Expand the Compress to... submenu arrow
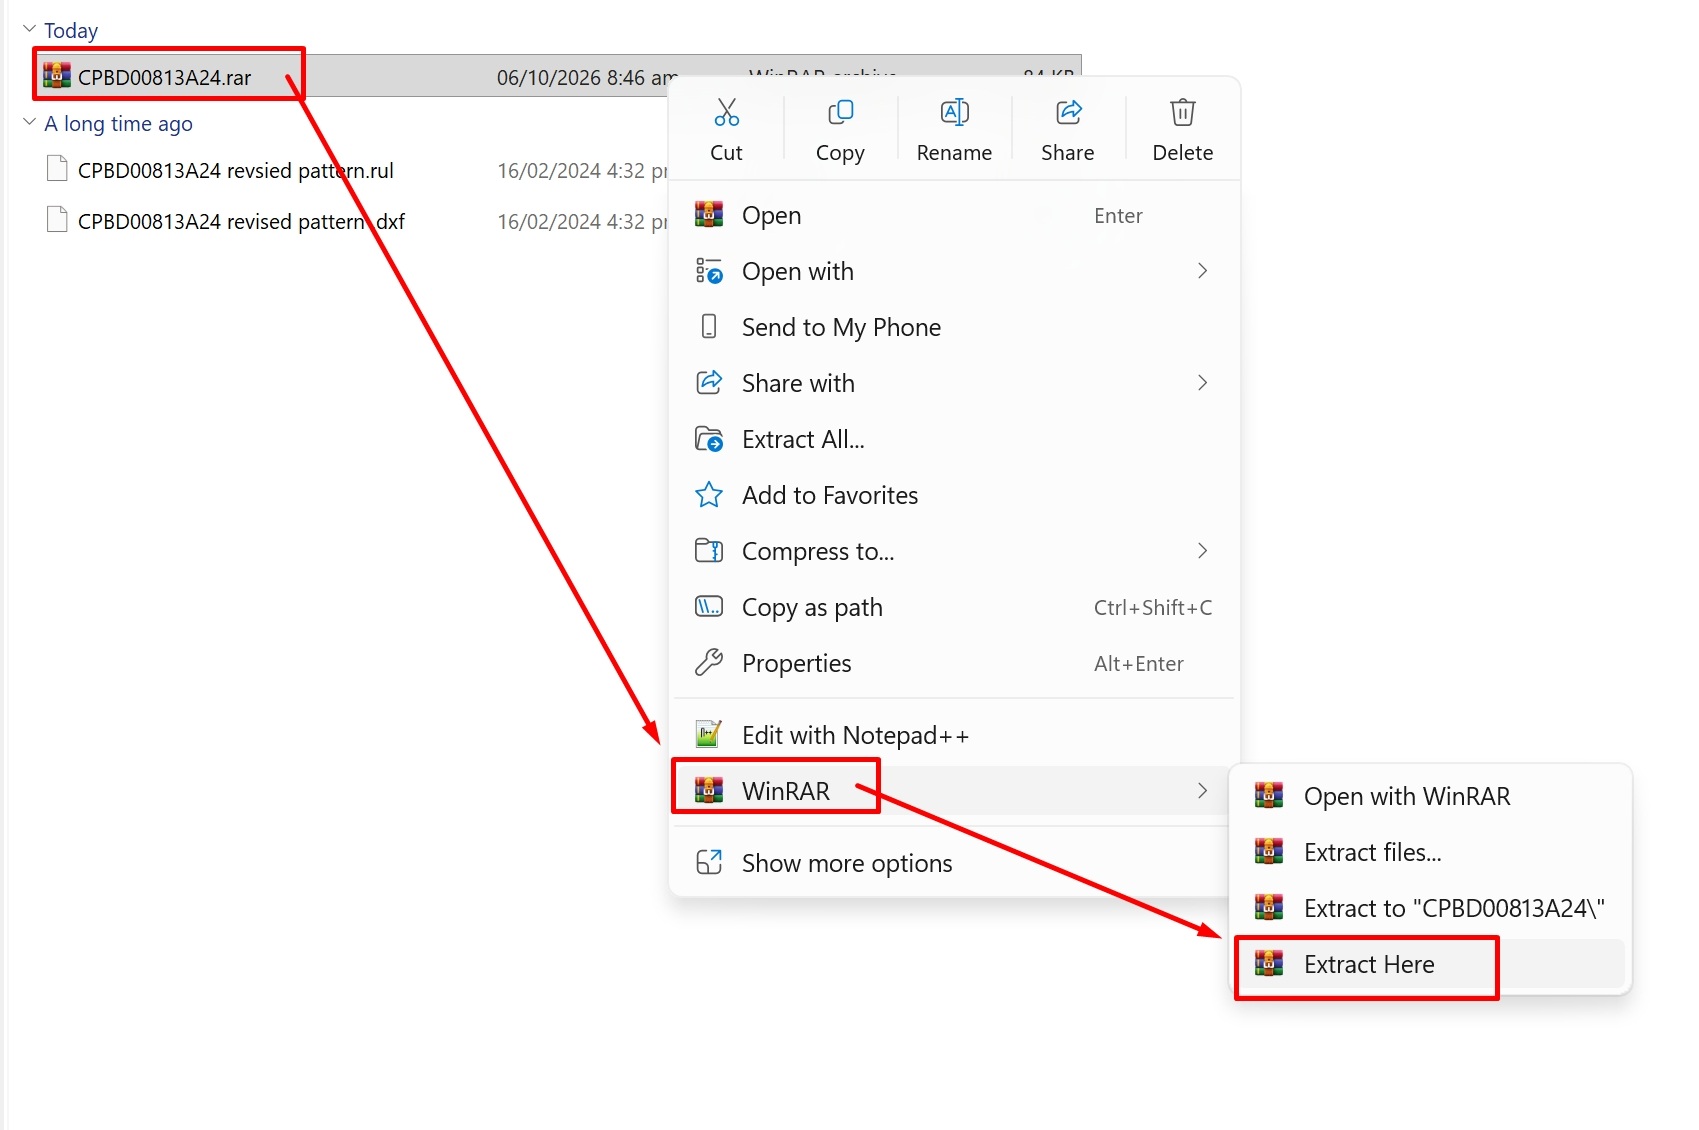 (x=1202, y=551)
